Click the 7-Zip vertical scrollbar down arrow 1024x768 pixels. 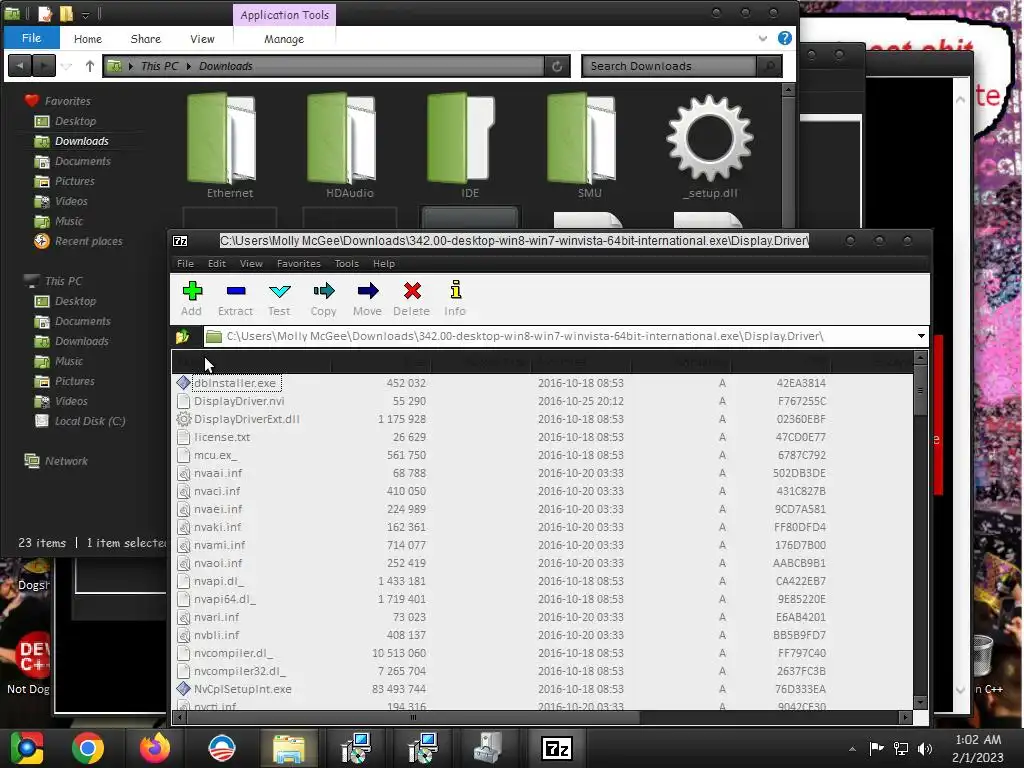[920, 703]
